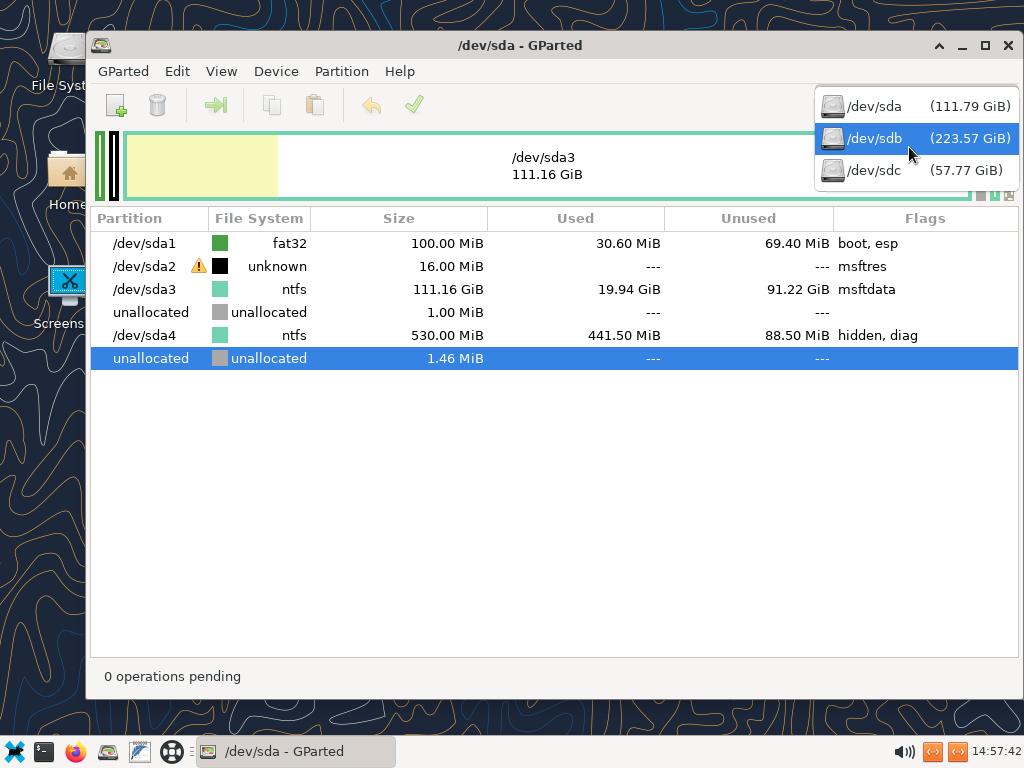This screenshot has height=768, width=1024.
Task: Click the Copy partition toolbar icon
Action: coord(272,105)
